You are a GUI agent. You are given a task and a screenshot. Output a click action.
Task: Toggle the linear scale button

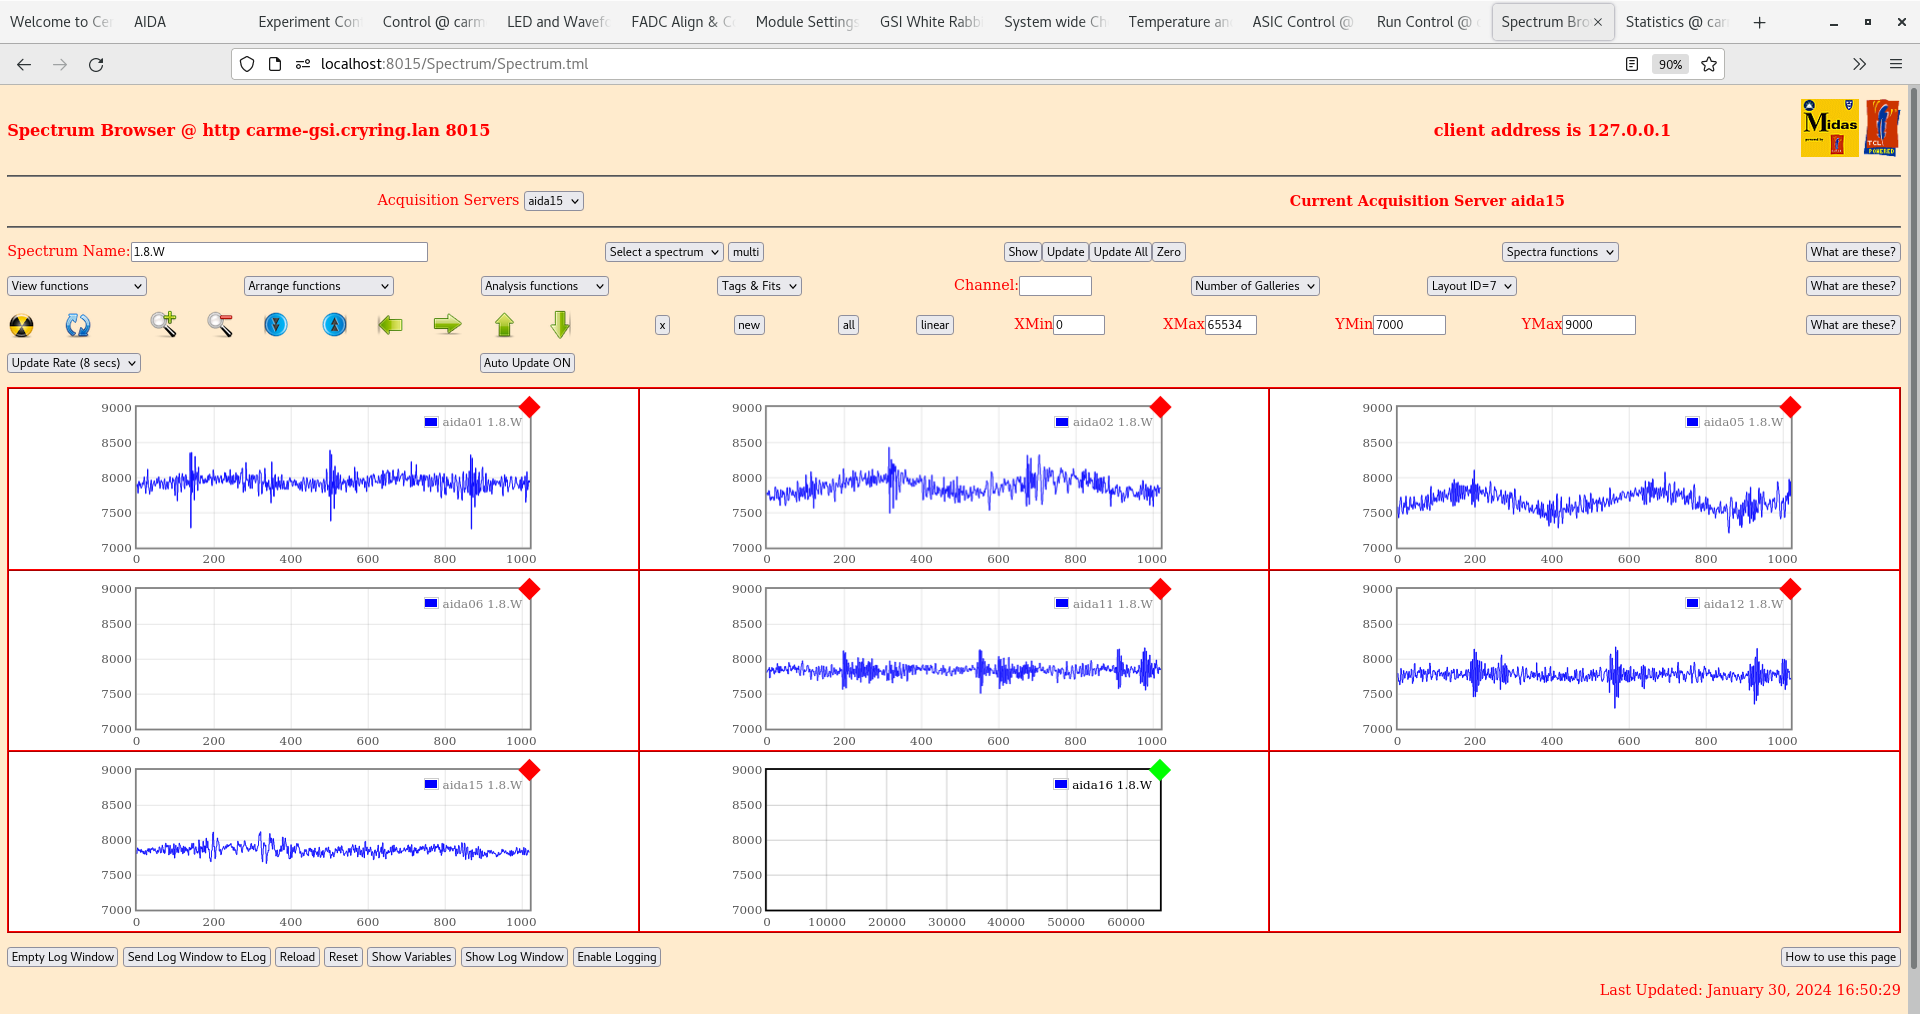(934, 325)
